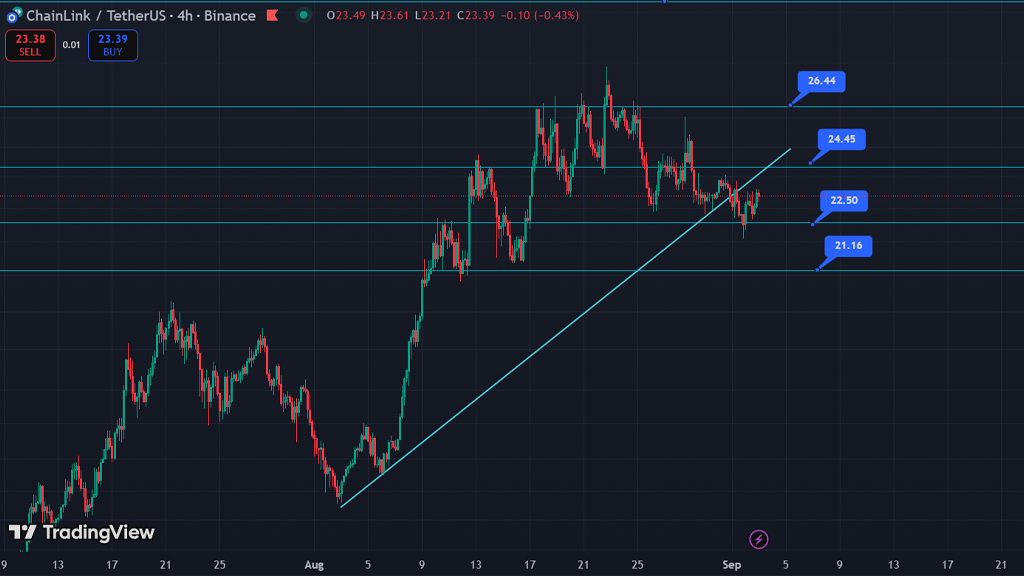Screen dimensions: 1024x576
Task: Click the green market status dot
Action: [x=303, y=16]
